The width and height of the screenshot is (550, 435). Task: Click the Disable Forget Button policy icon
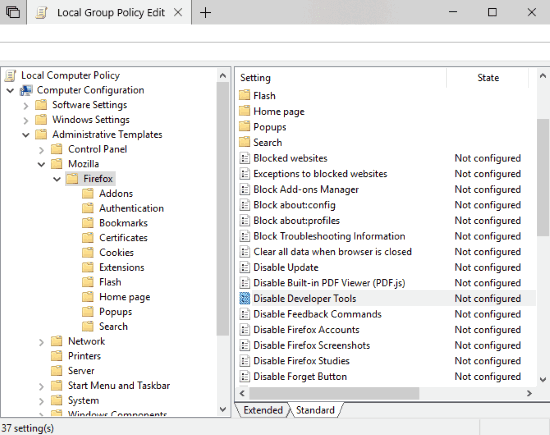point(244,376)
